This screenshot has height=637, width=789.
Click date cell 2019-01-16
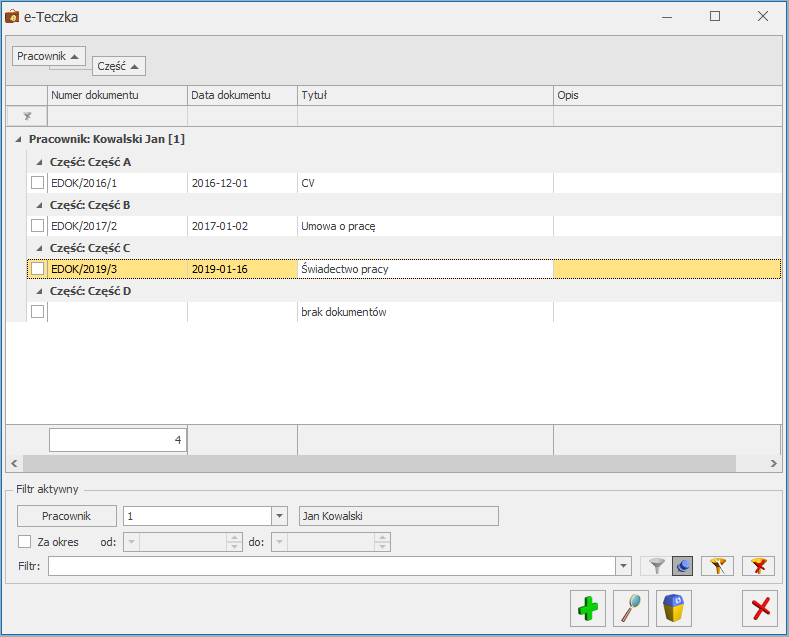point(243,269)
